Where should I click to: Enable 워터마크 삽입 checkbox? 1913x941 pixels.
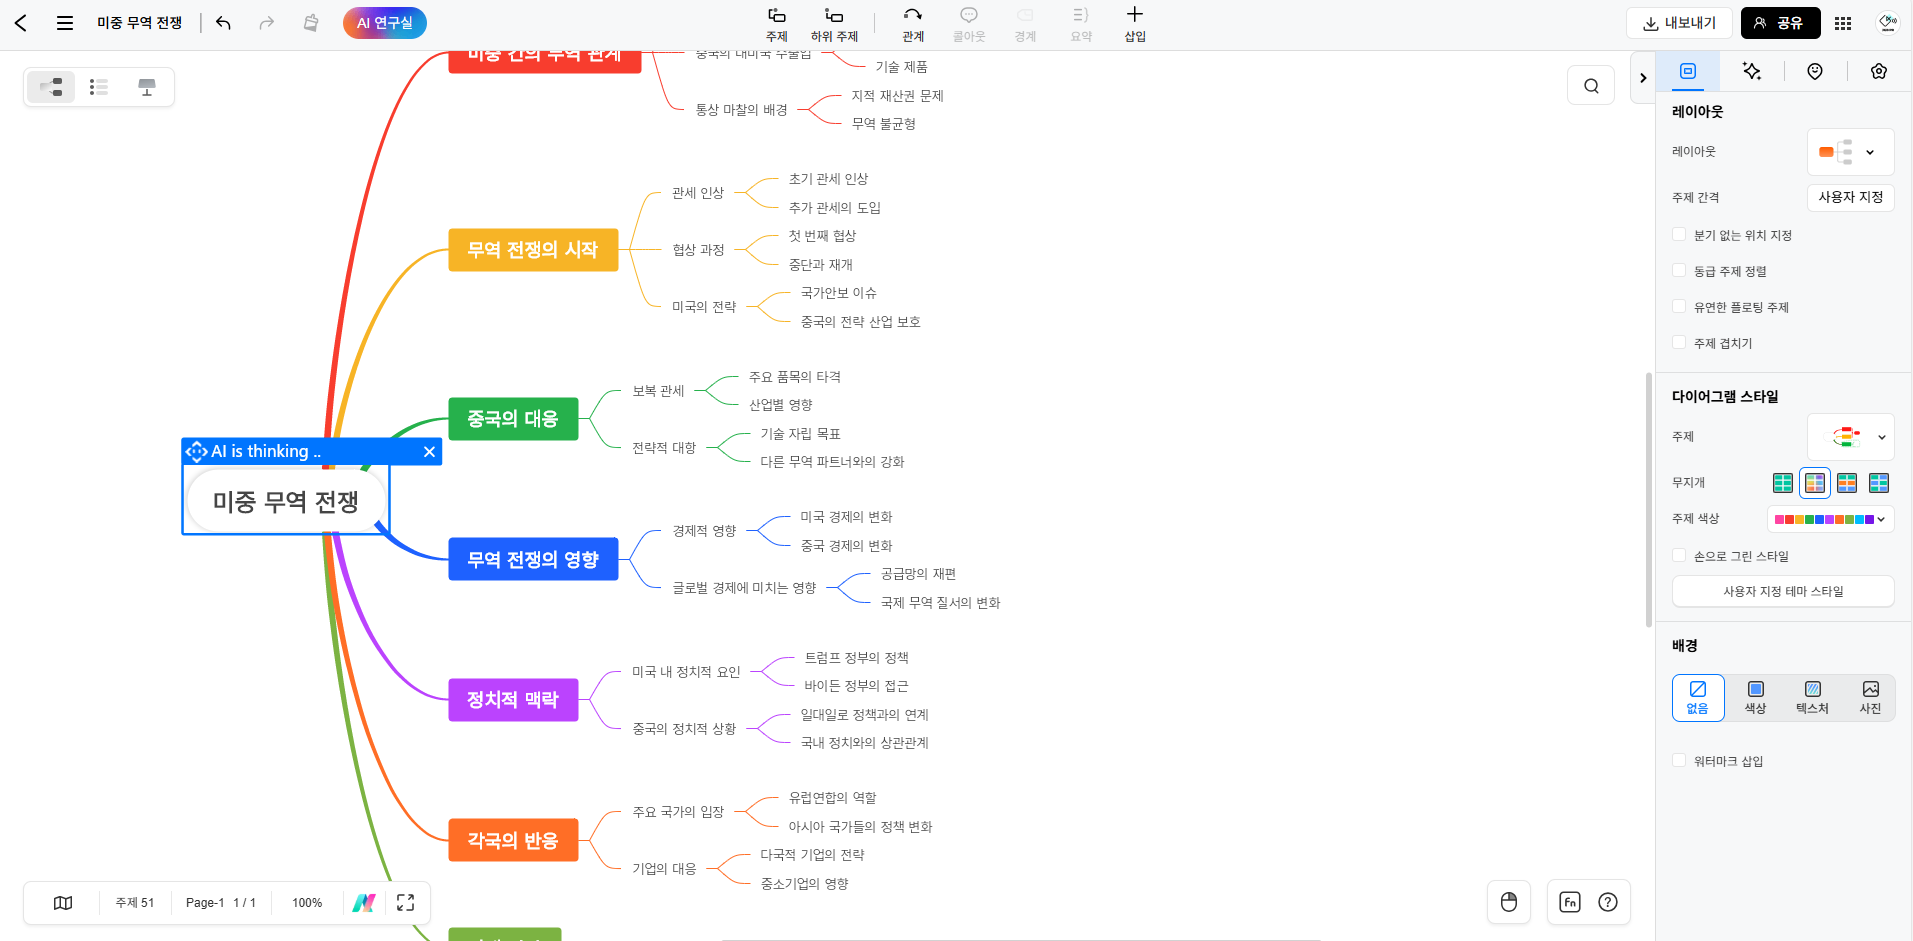tap(1679, 761)
